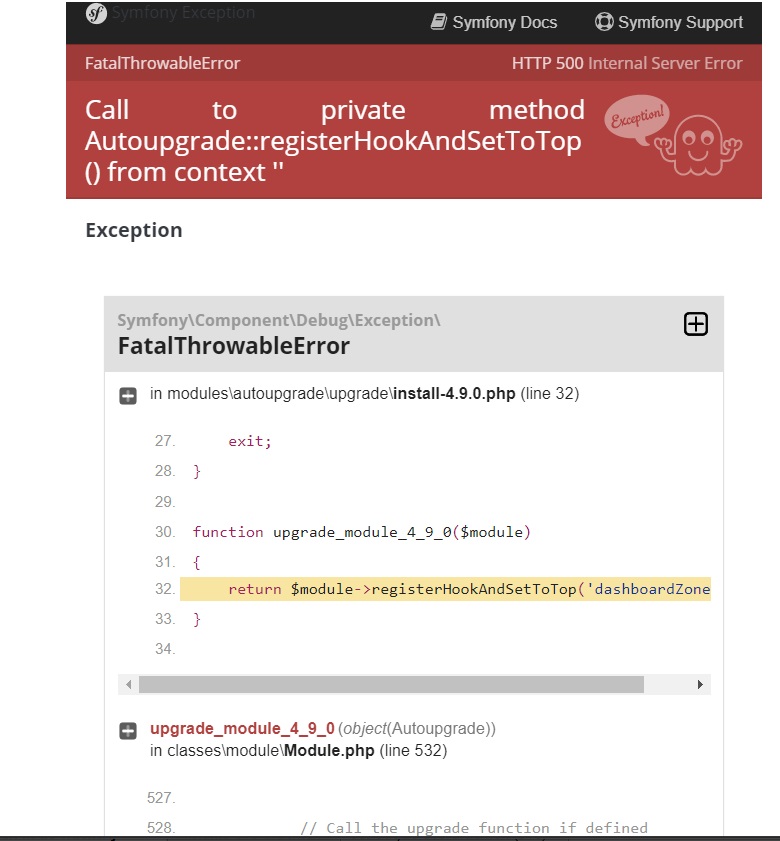
Task: Click the Exception! speech bubble graphic
Action: pyautogui.click(x=637, y=120)
